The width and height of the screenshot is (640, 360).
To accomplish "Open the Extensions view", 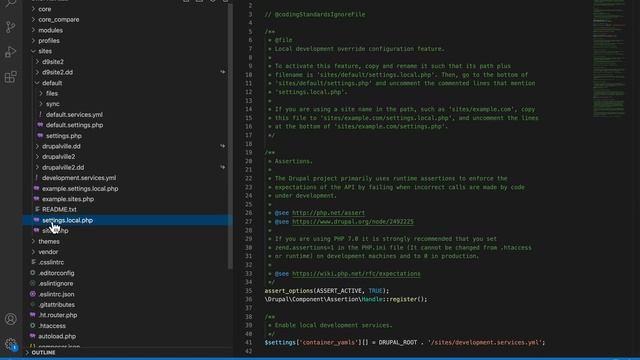I will click(x=11, y=77).
